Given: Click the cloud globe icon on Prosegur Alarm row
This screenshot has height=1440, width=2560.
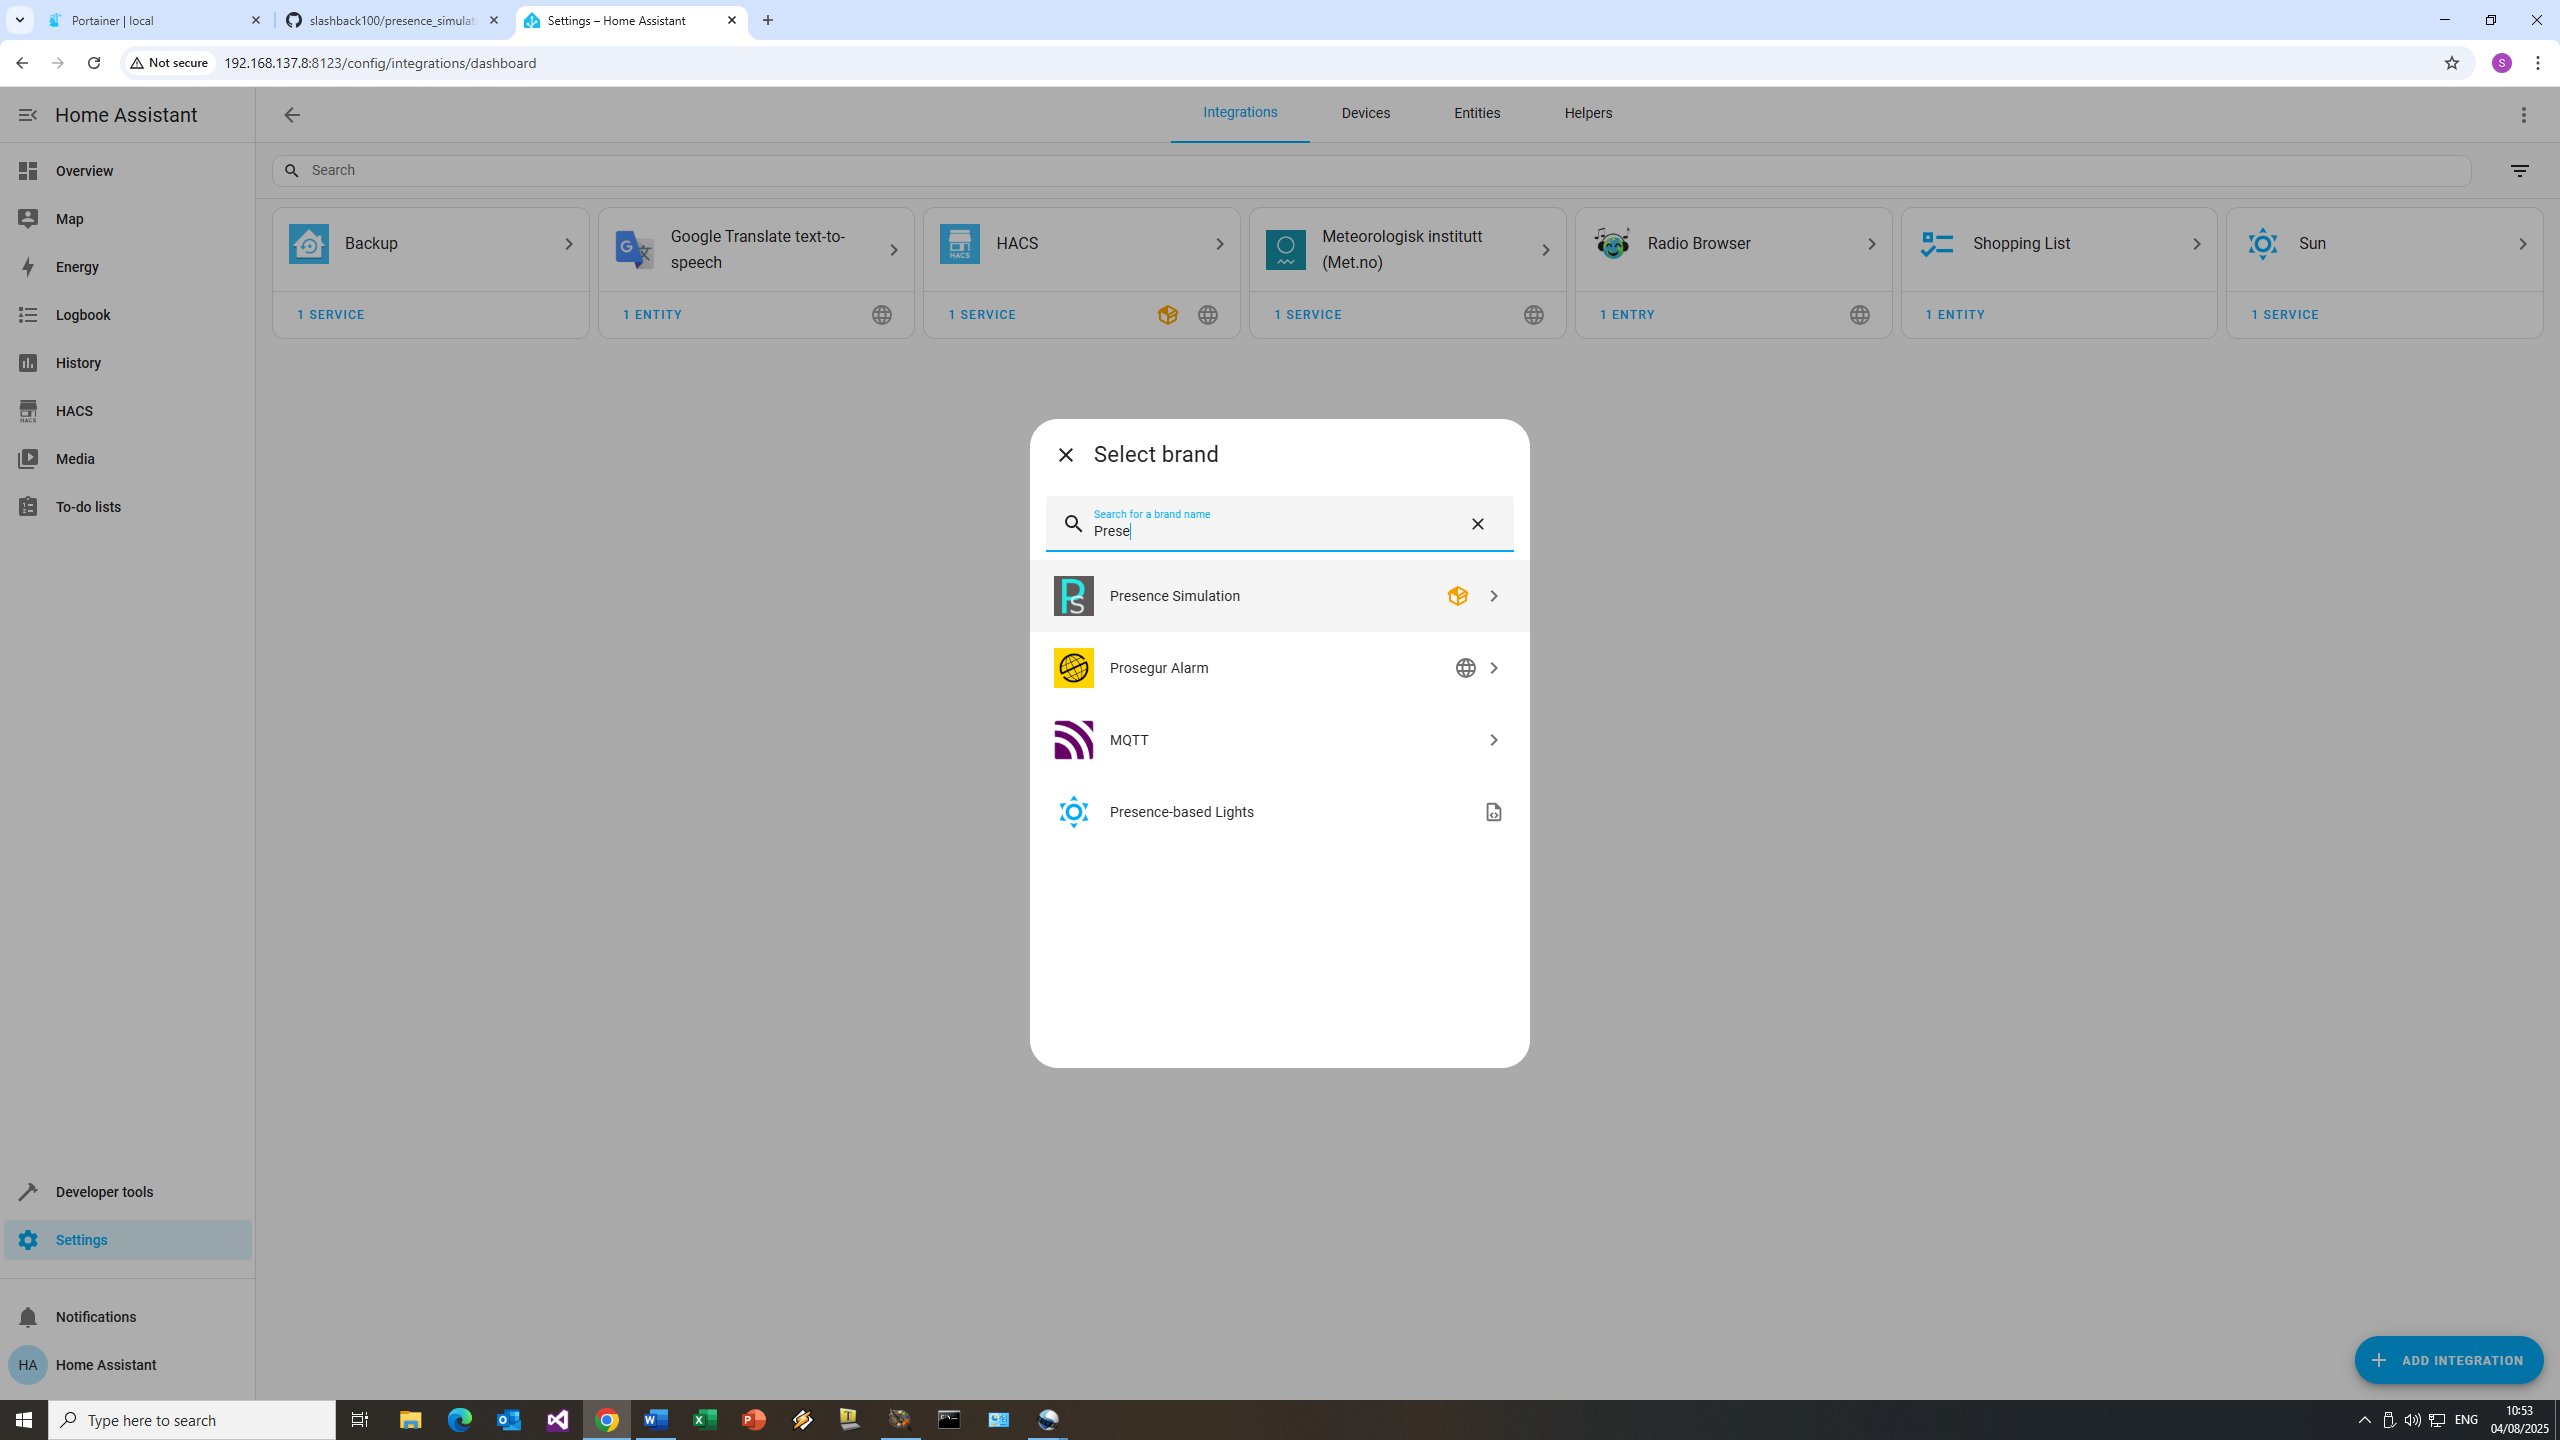Looking at the screenshot, I should coord(1465,668).
